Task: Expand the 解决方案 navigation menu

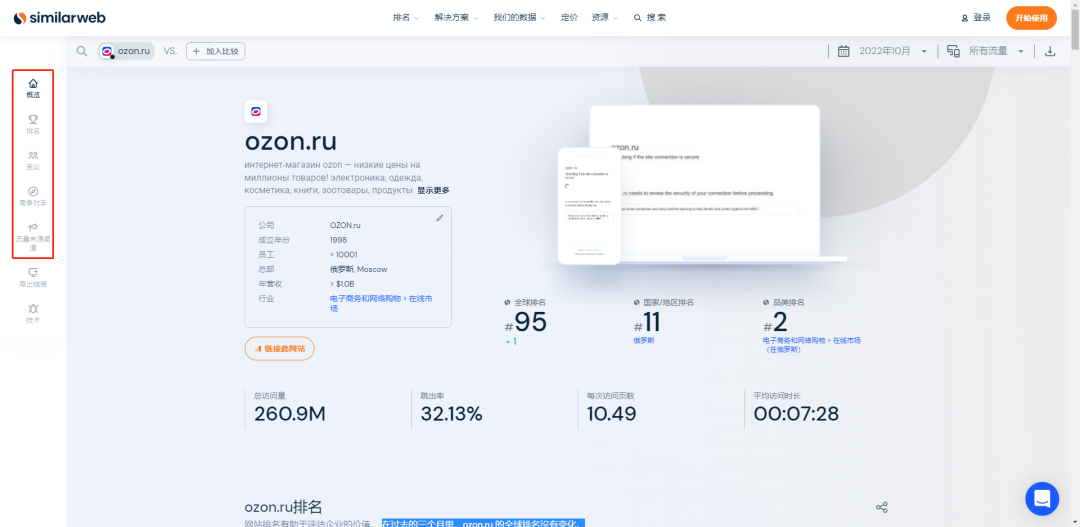Action: tap(456, 18)
